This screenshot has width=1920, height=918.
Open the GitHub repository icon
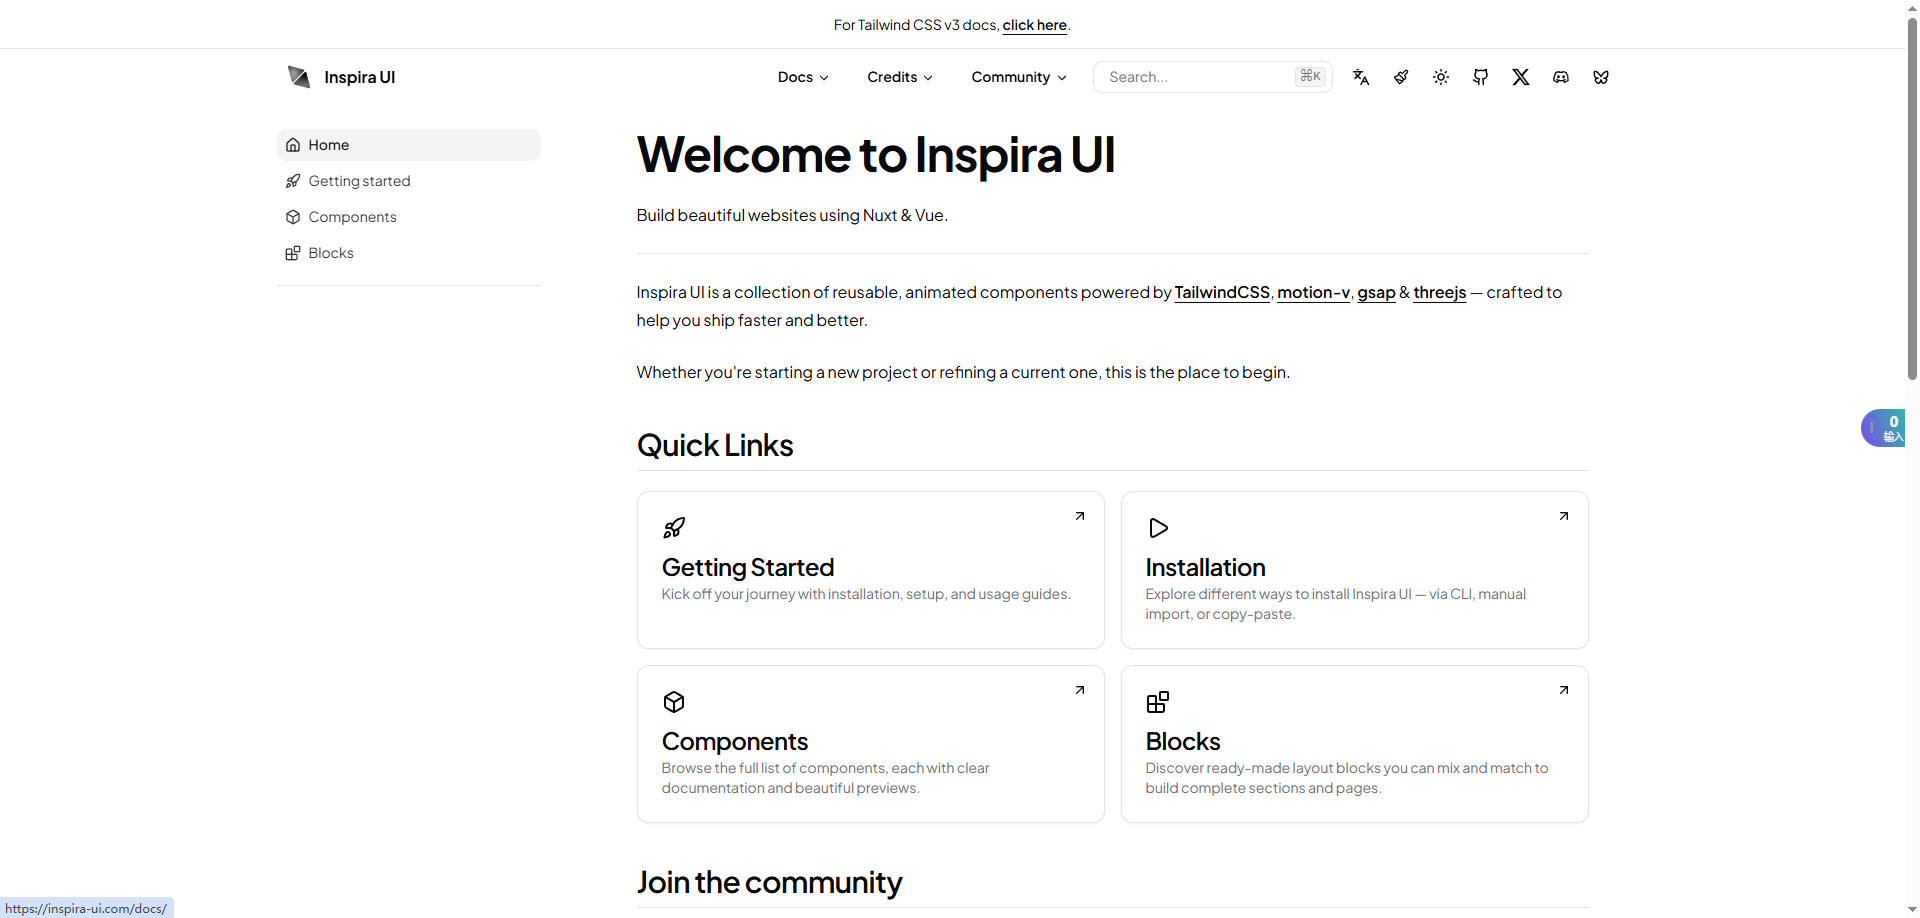click(1481, 77)
